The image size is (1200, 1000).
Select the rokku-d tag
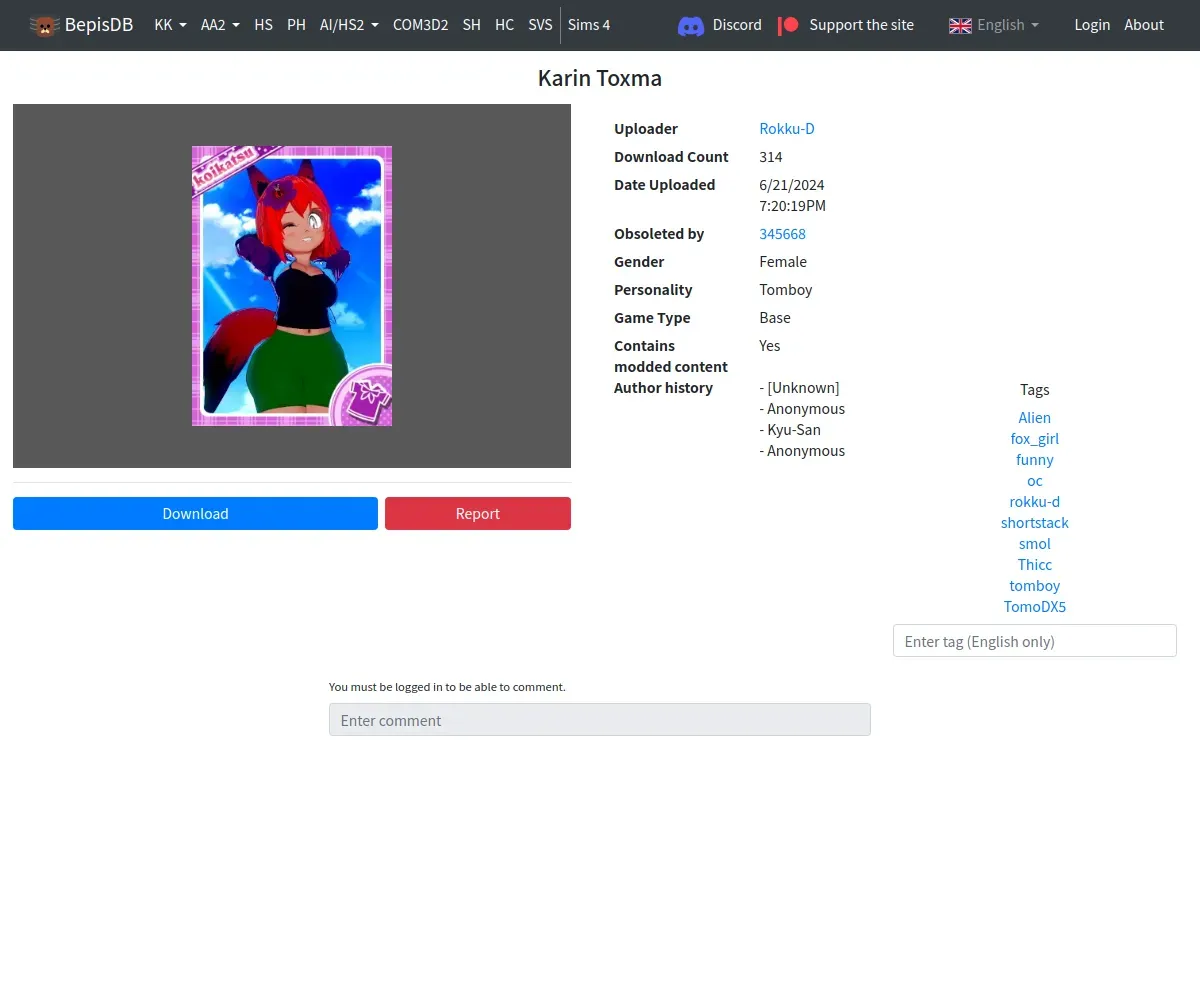(x=1034, y=502)
